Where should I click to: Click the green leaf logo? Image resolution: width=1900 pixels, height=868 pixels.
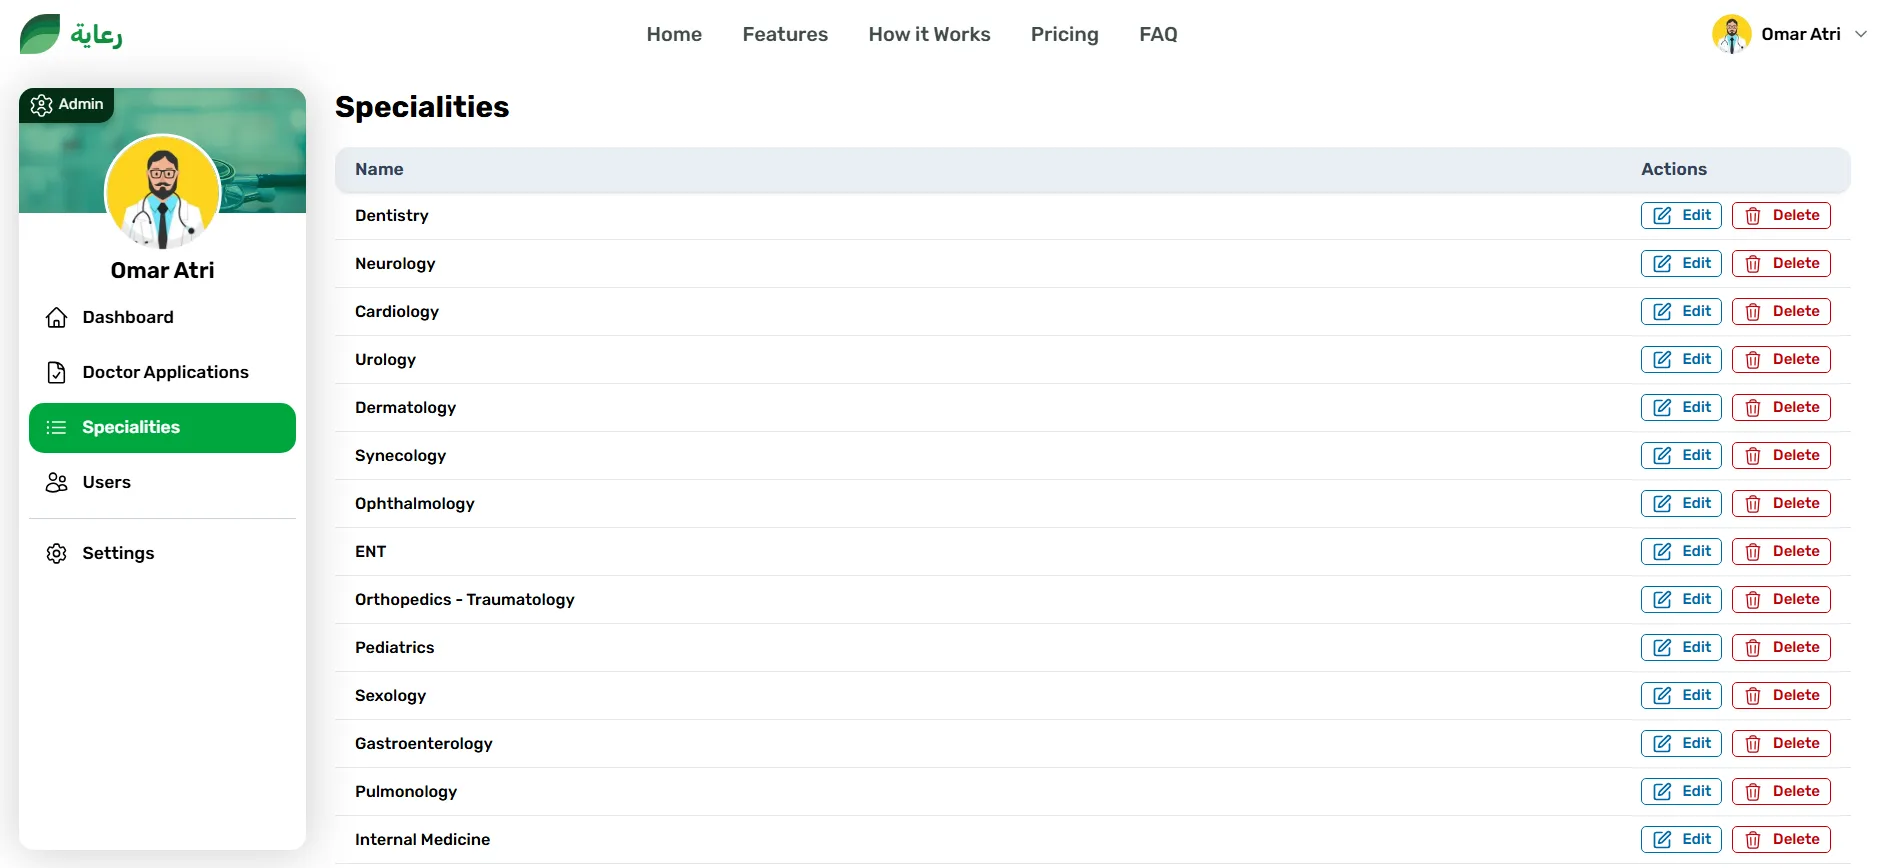[40, 34]
